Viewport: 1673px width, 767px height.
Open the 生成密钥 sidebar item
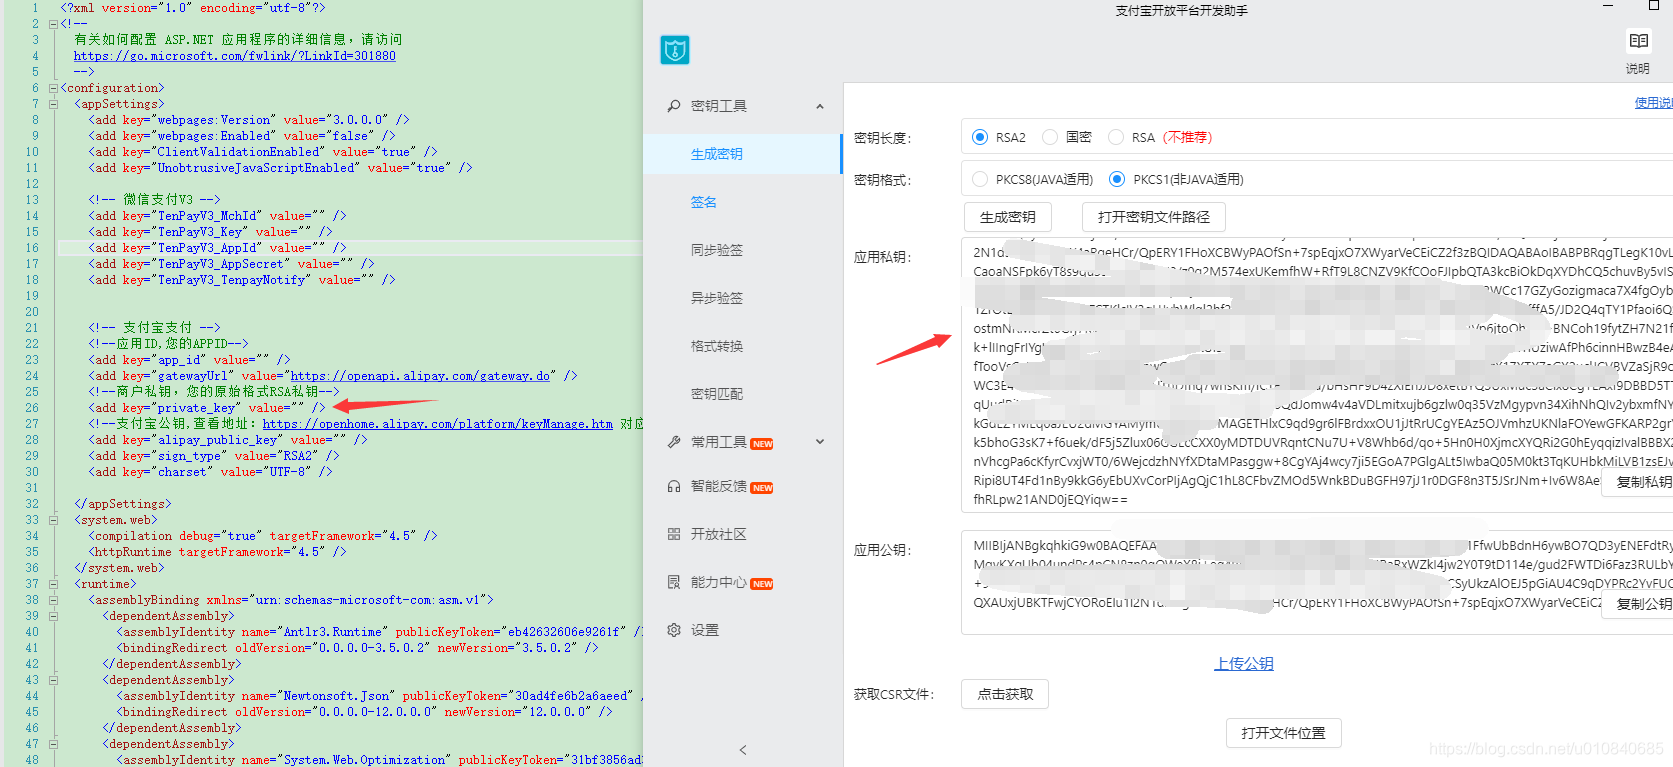(742, 154)
